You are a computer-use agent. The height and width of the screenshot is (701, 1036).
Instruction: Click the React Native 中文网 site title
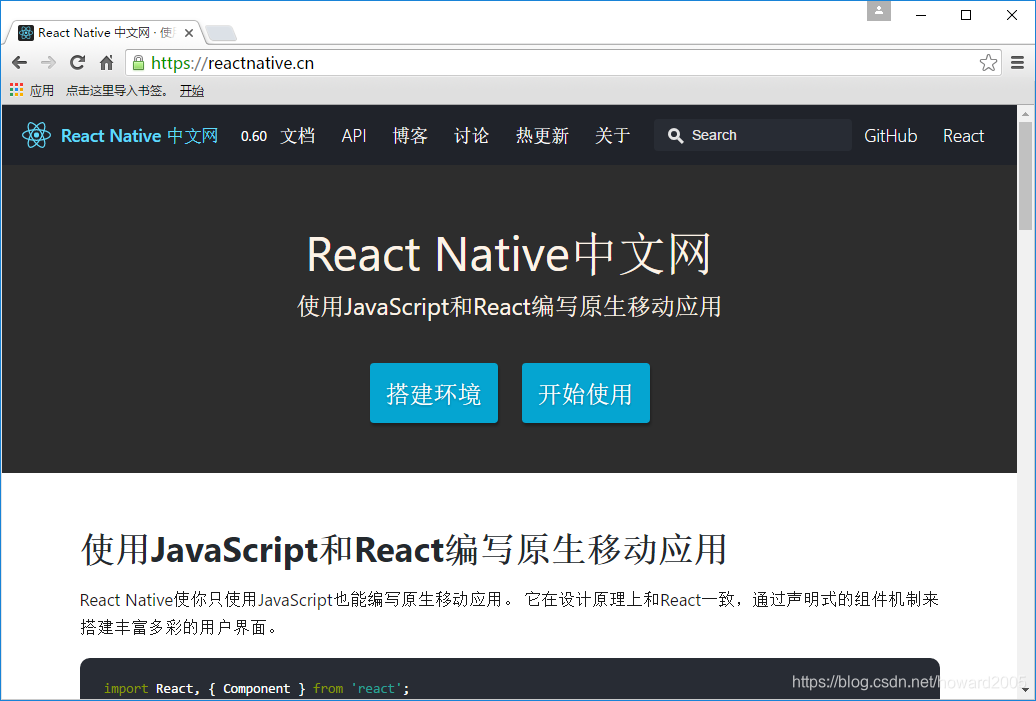click(x=139, y=135)
